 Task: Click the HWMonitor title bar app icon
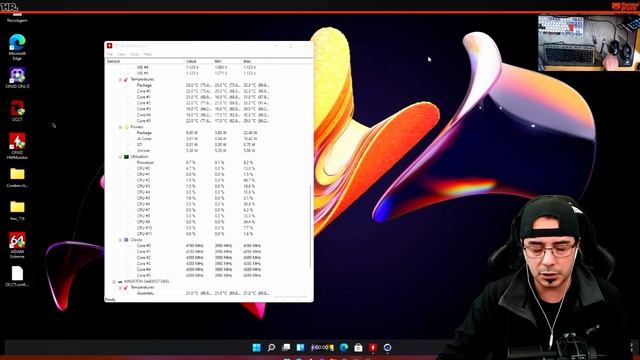(x=109, y=46)
